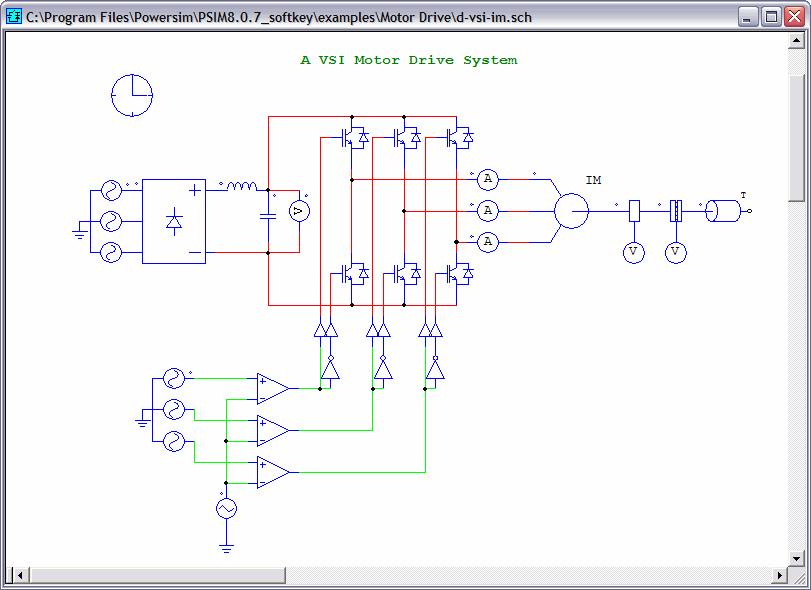This screenshot has width=811, height=590.
Task: Click the PSIM document icon in title bar
Action: [14, 17]
